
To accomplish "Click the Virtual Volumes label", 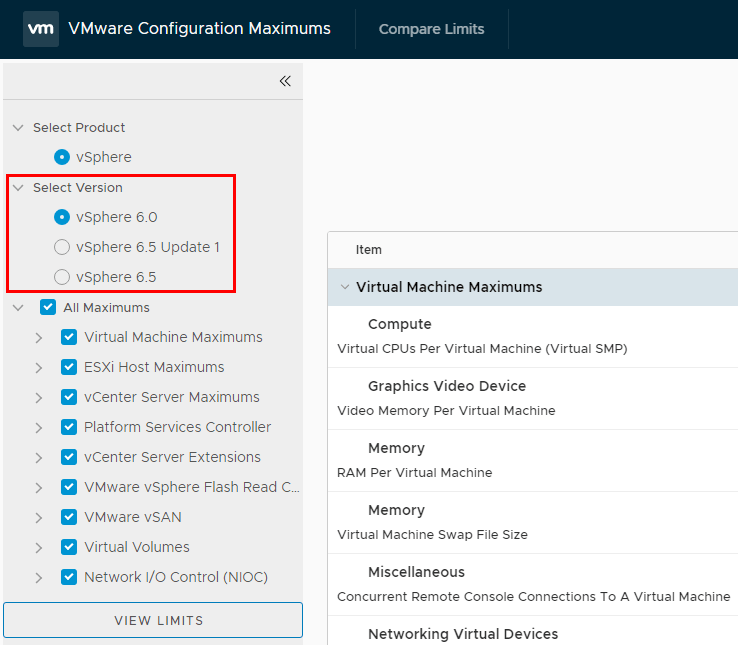I will coord(136,547).
